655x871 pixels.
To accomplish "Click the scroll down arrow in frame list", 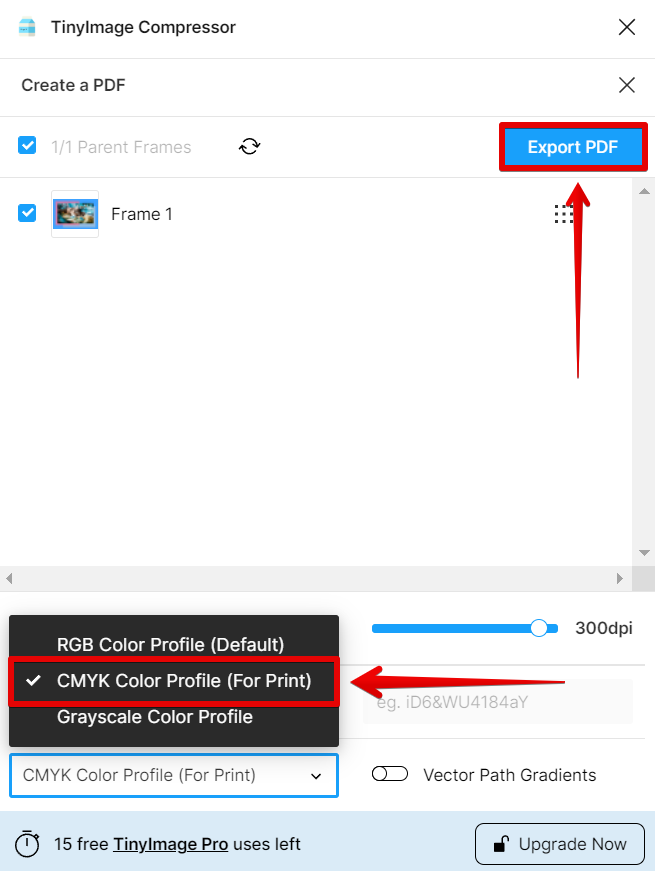I will click(x=644, y=553).
